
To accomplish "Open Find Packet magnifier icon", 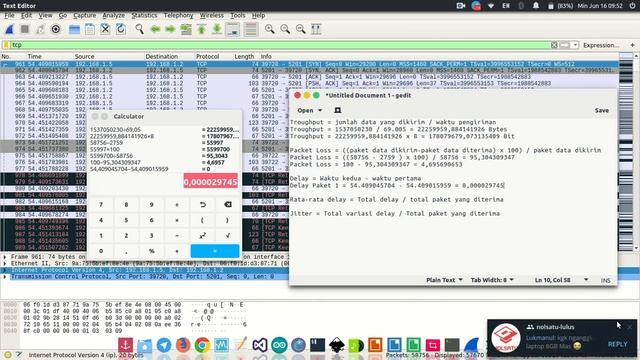I will coord(140,29).
